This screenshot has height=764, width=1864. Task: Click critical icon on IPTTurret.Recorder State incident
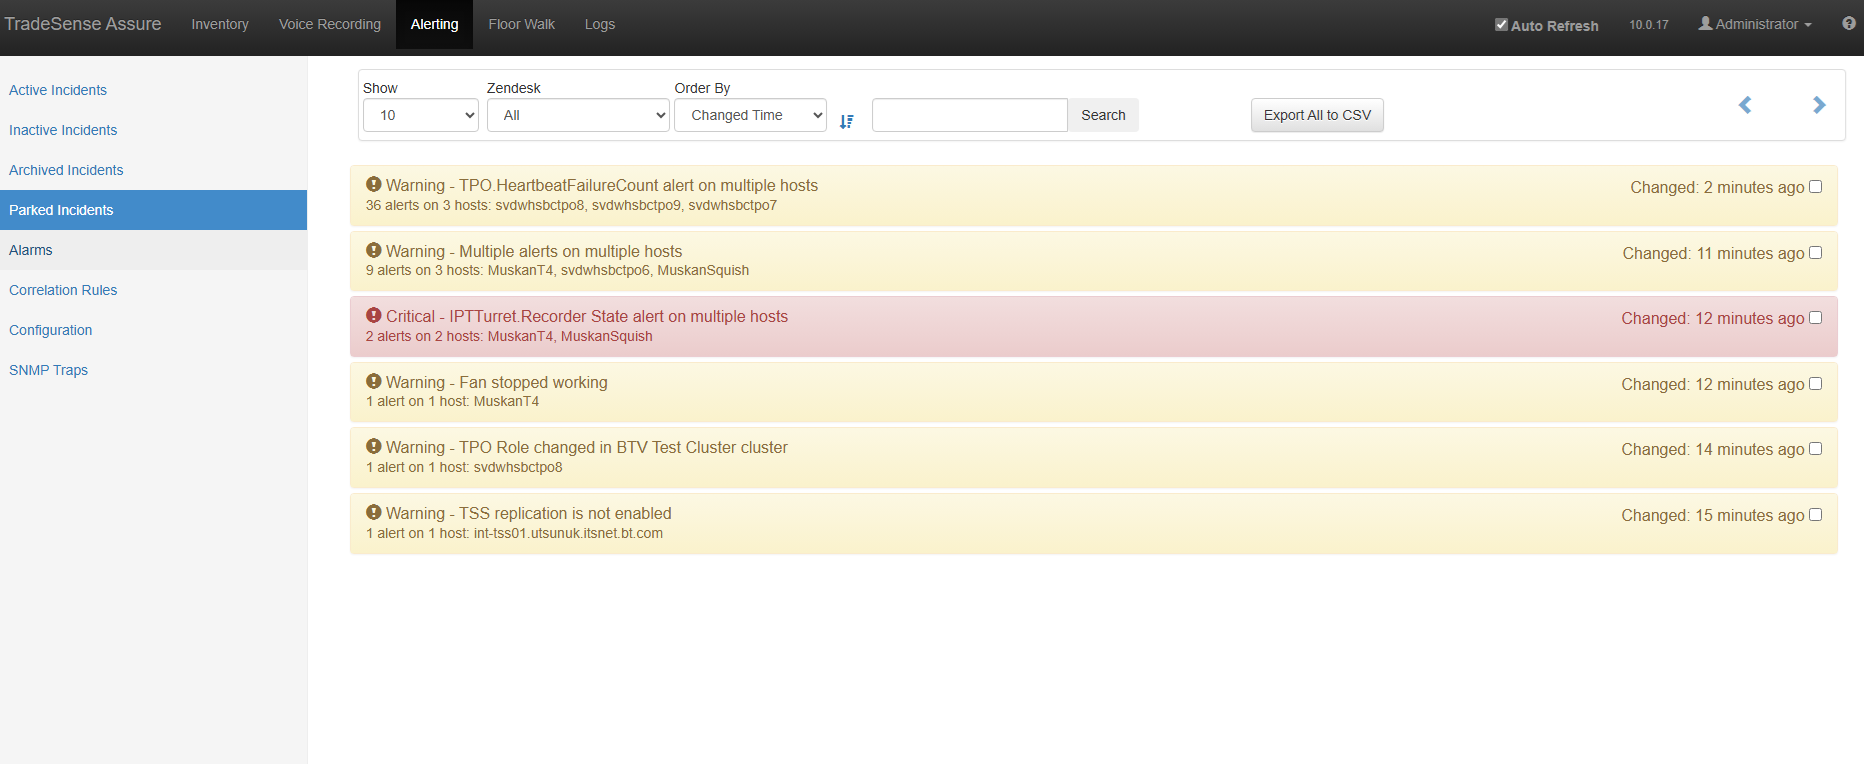coord(374,315)
